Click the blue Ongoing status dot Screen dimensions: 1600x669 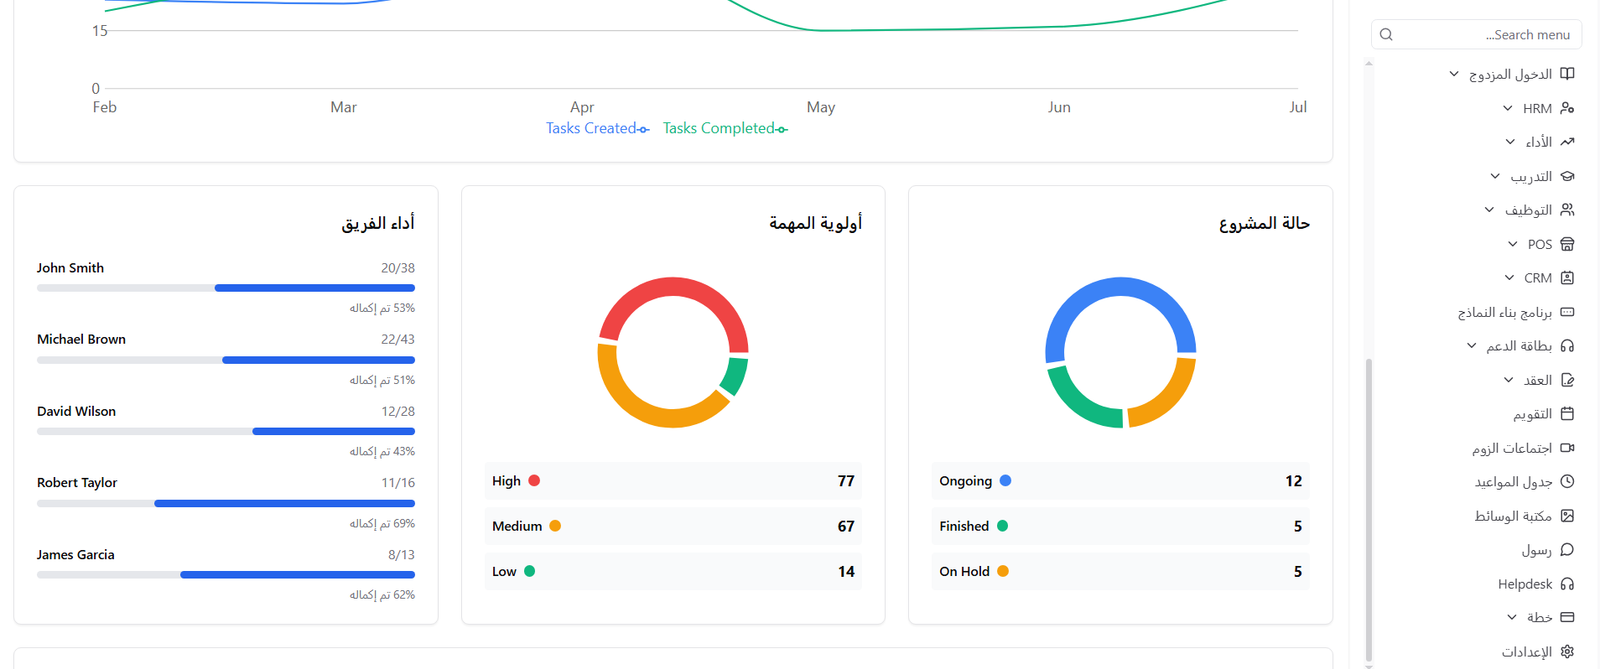point(1006,481)
